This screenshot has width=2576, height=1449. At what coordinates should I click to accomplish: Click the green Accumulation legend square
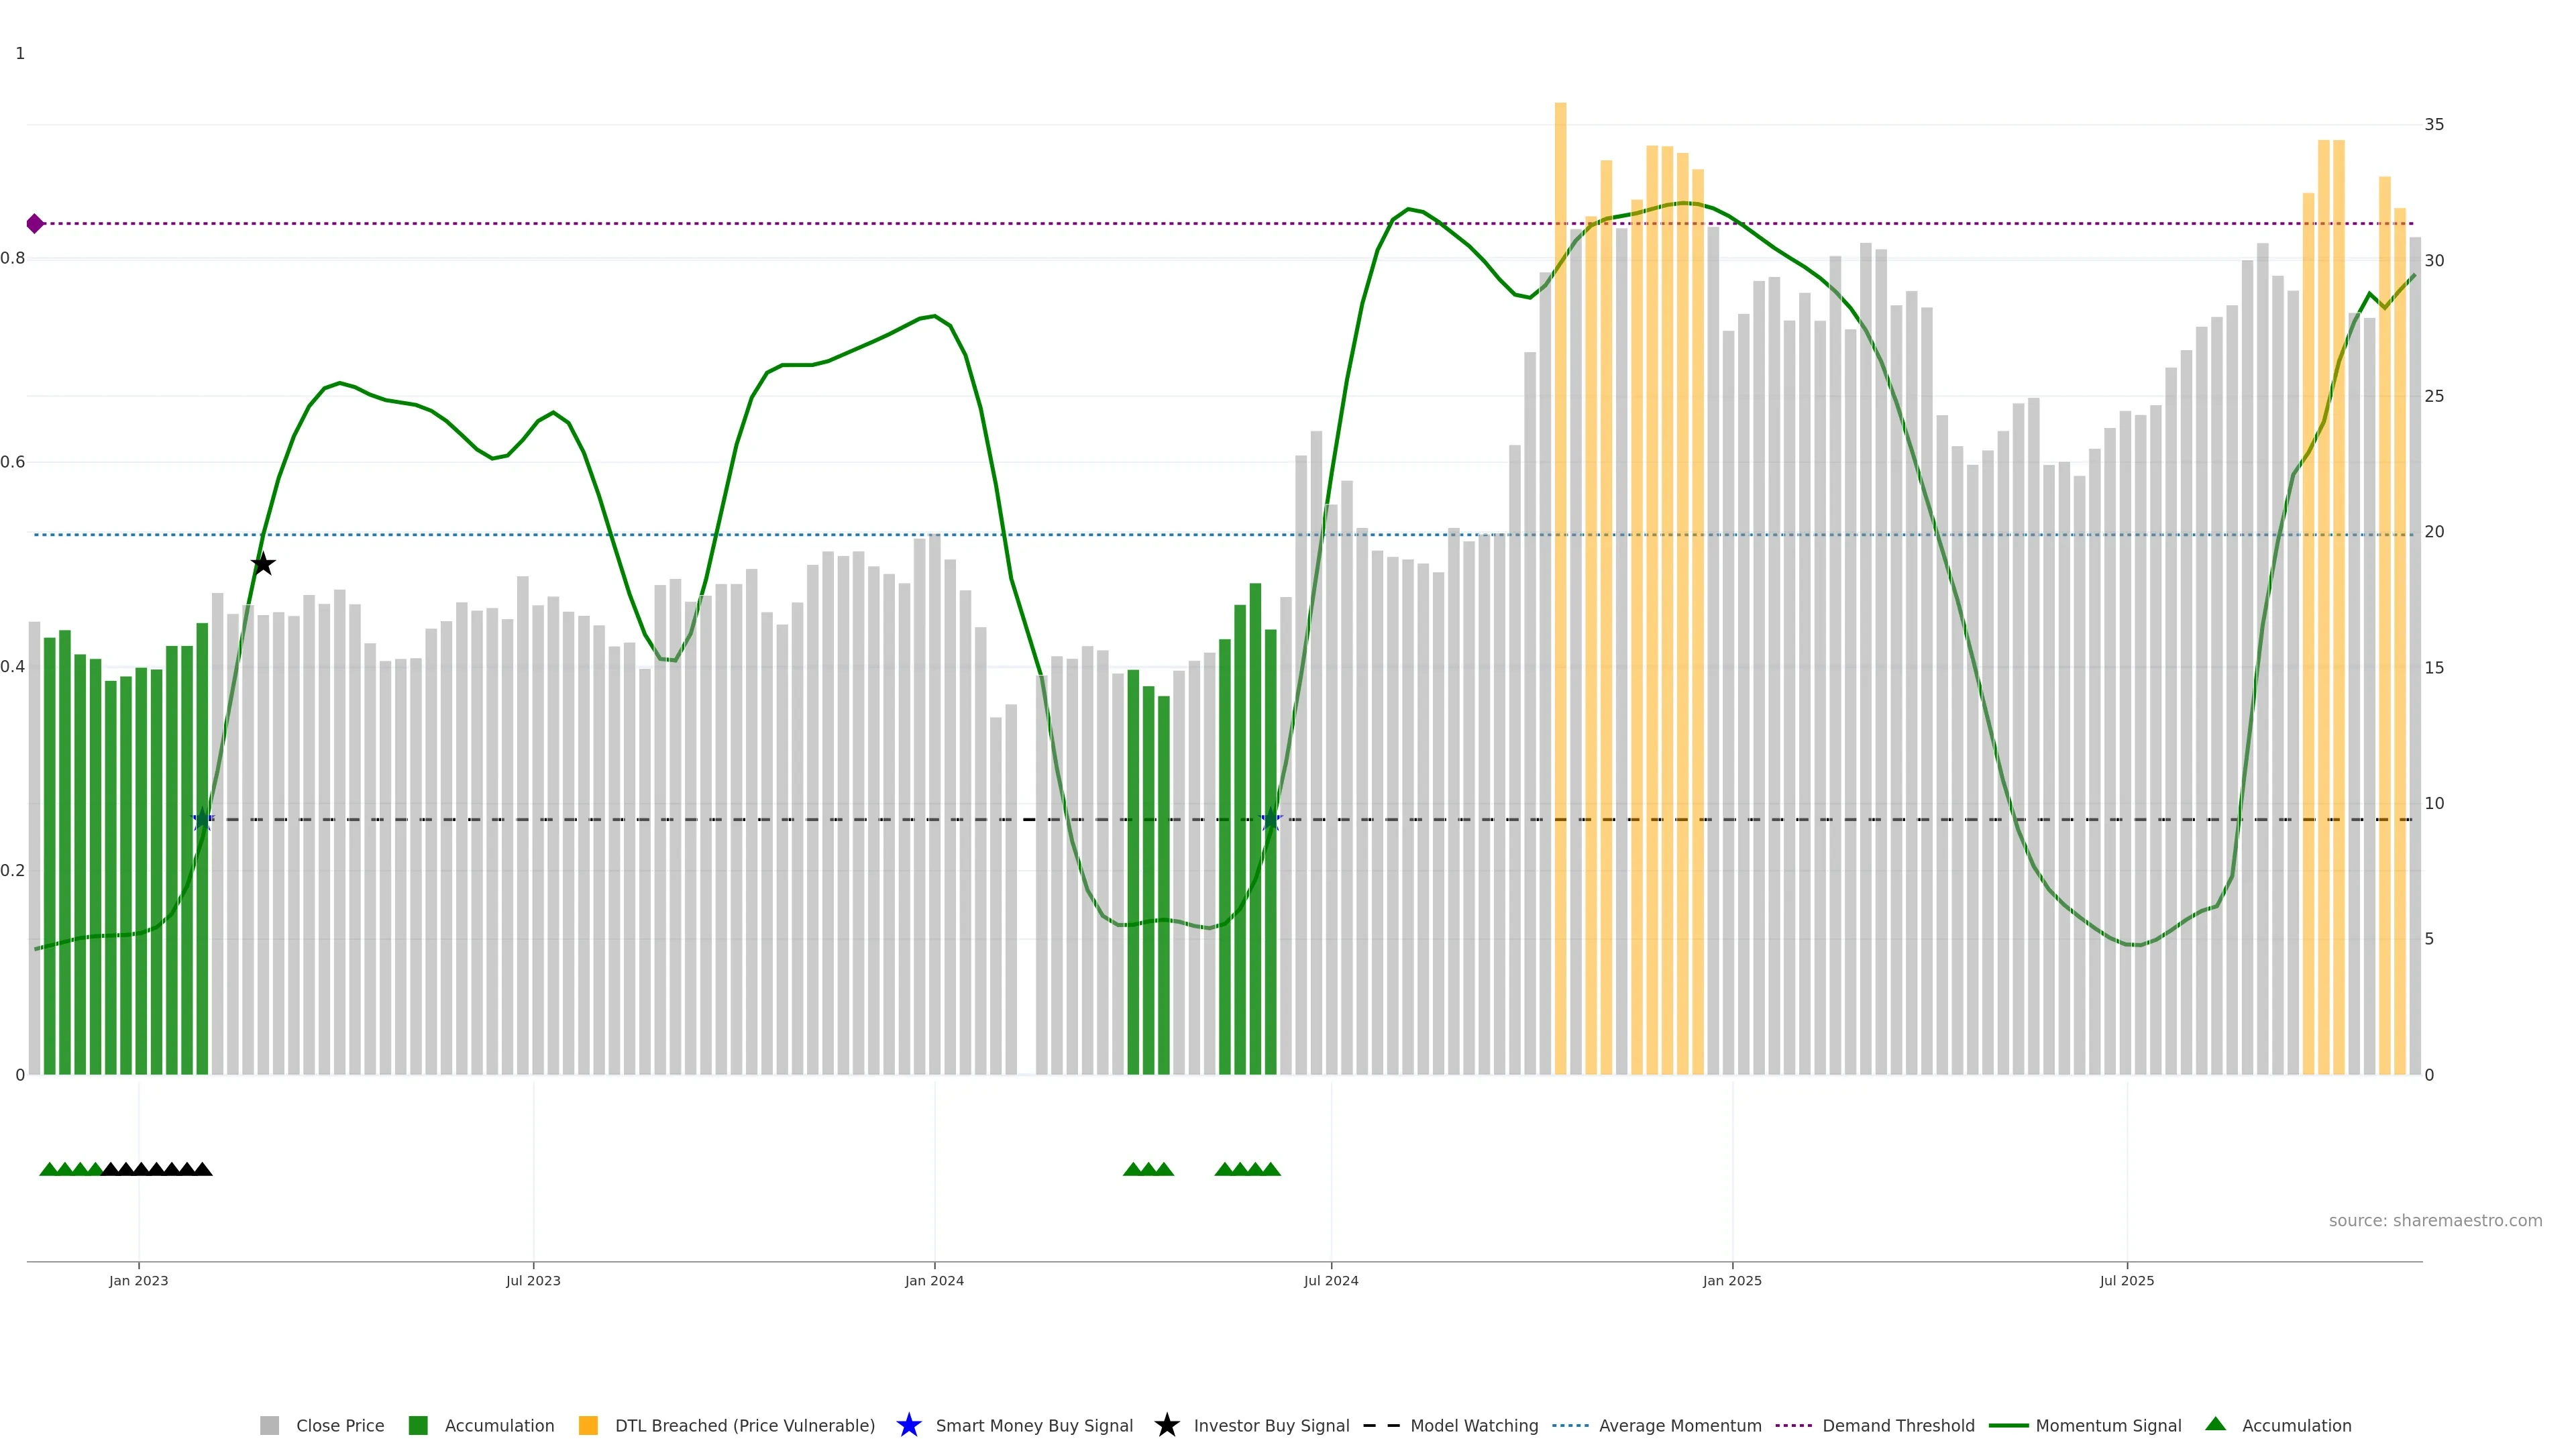418,1426
